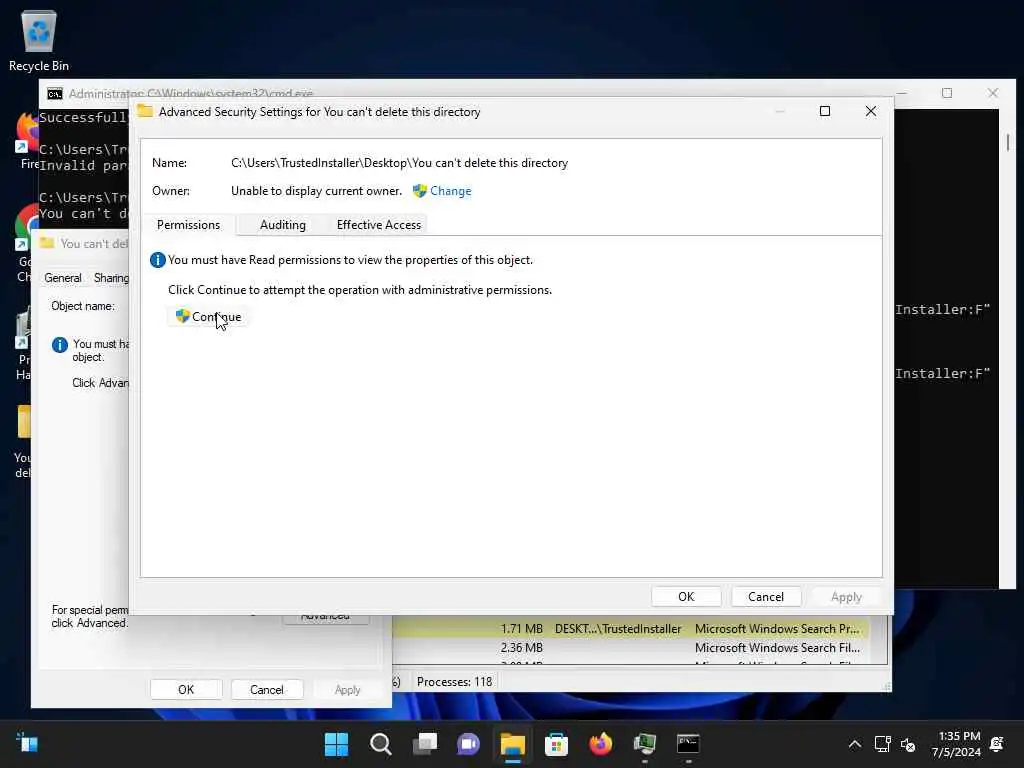Expand the hidden system tray icons chevron
This screenshot has width=1024, height=768.
pos(854,744)
